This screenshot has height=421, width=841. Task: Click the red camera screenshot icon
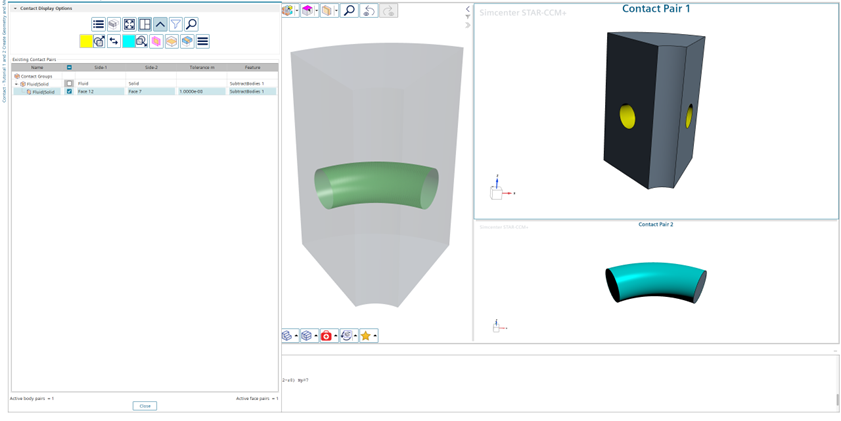(326, 336)
